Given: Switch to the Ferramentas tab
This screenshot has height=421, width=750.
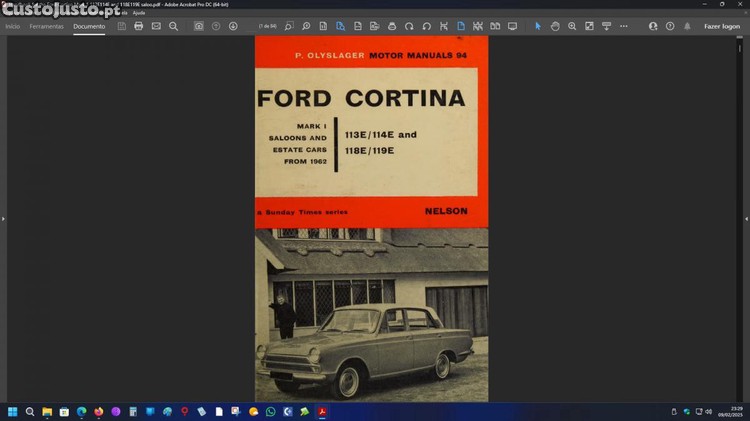Looking at the screenshot, I should pyautogui.click(x=46, y=26).
